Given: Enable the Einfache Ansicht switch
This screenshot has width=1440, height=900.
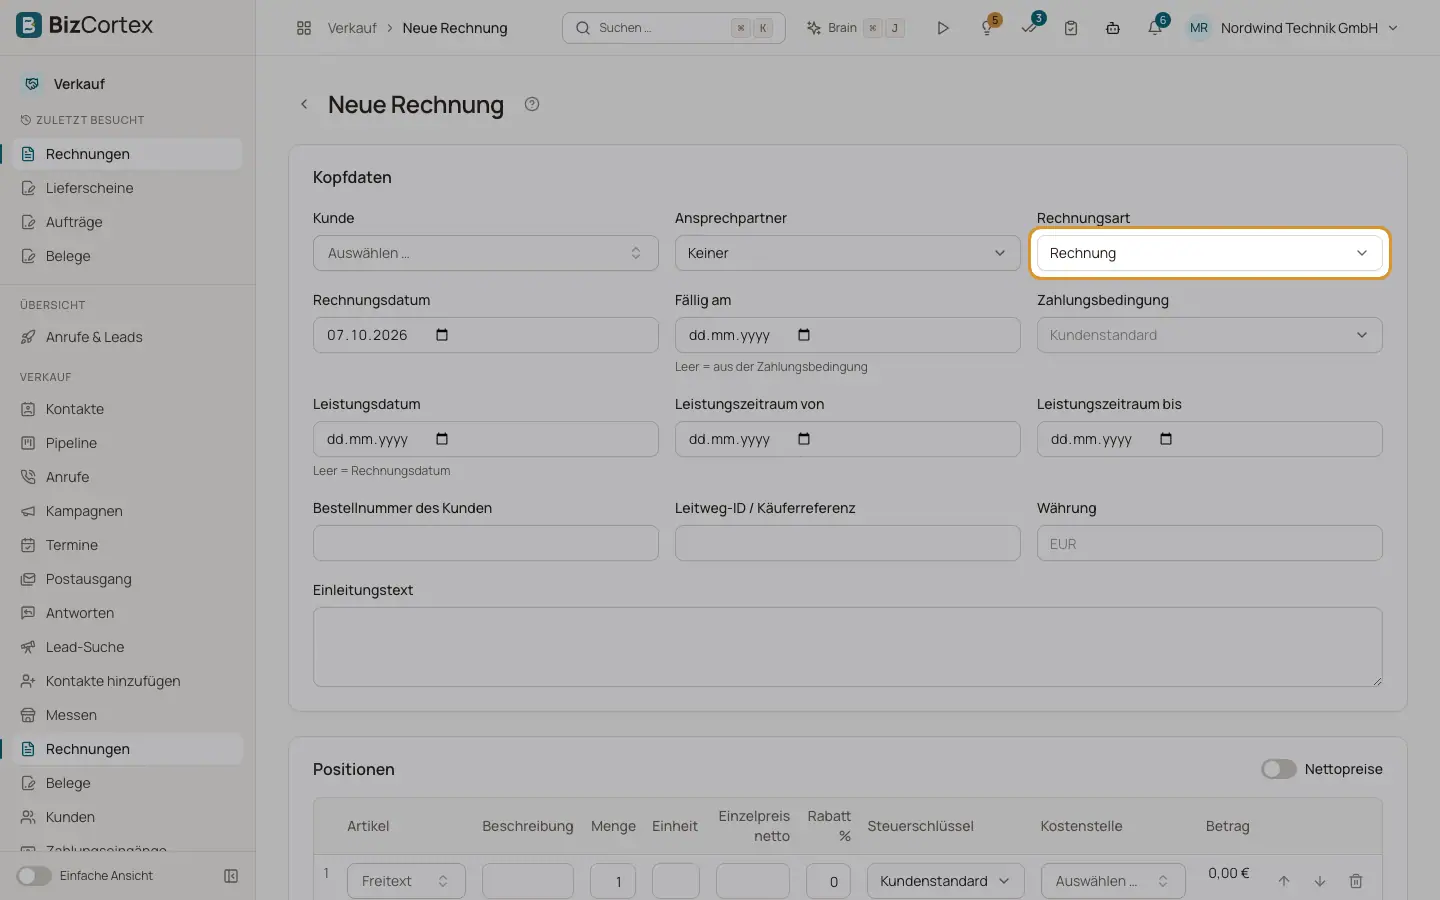Looking at the screenshot, I should pos(34,876).
